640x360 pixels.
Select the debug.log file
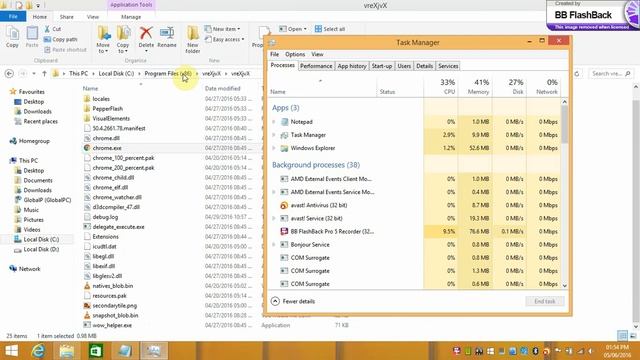[101, 217]
